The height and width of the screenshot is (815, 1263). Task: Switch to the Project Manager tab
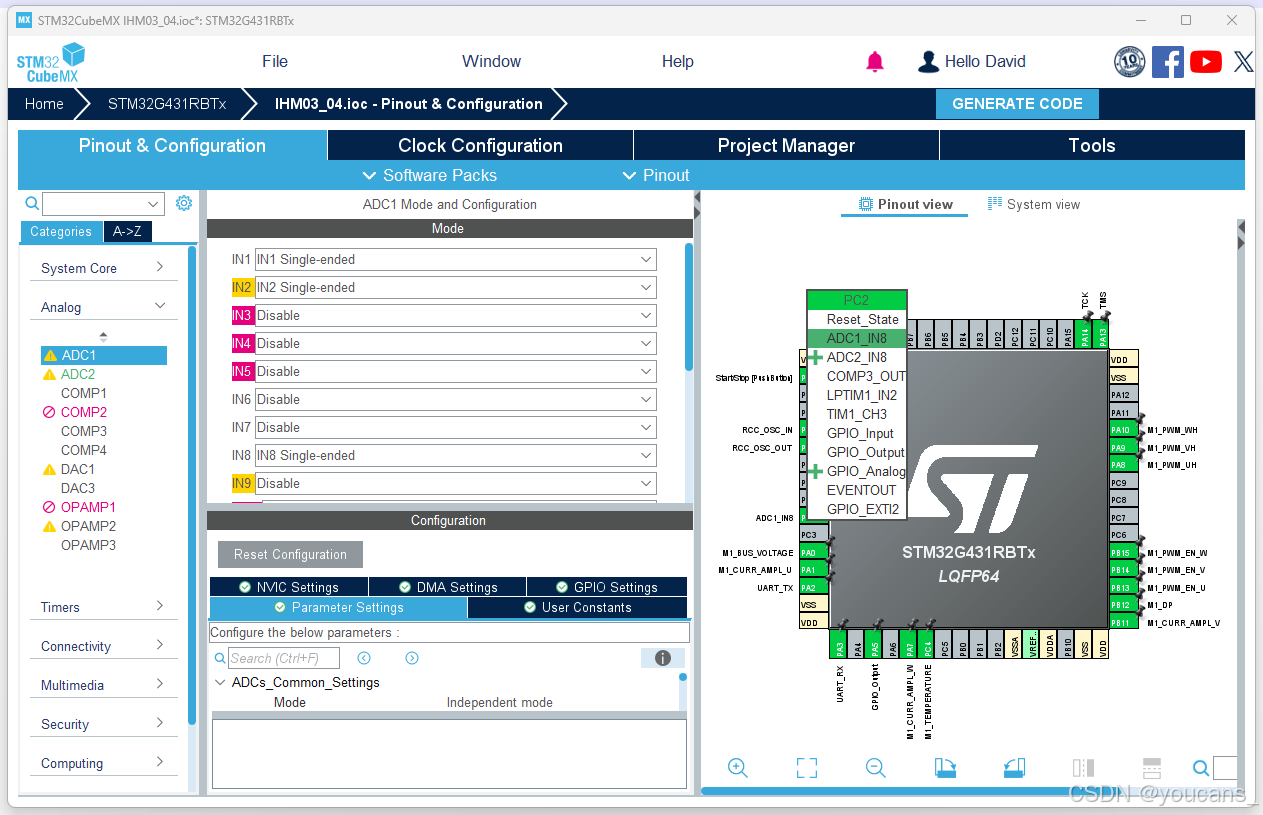(x=786, y=145)
